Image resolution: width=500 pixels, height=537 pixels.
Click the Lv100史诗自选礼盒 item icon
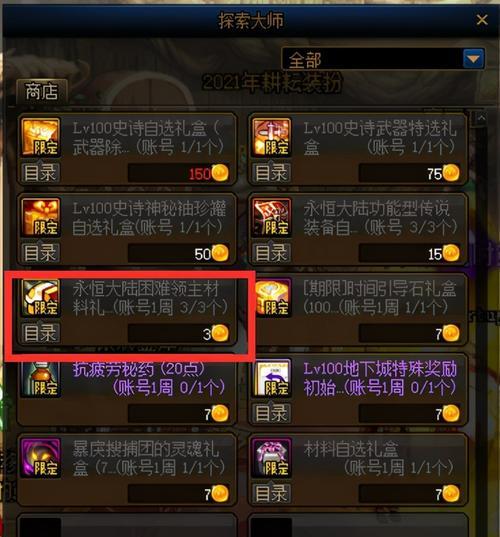[41, 137]
